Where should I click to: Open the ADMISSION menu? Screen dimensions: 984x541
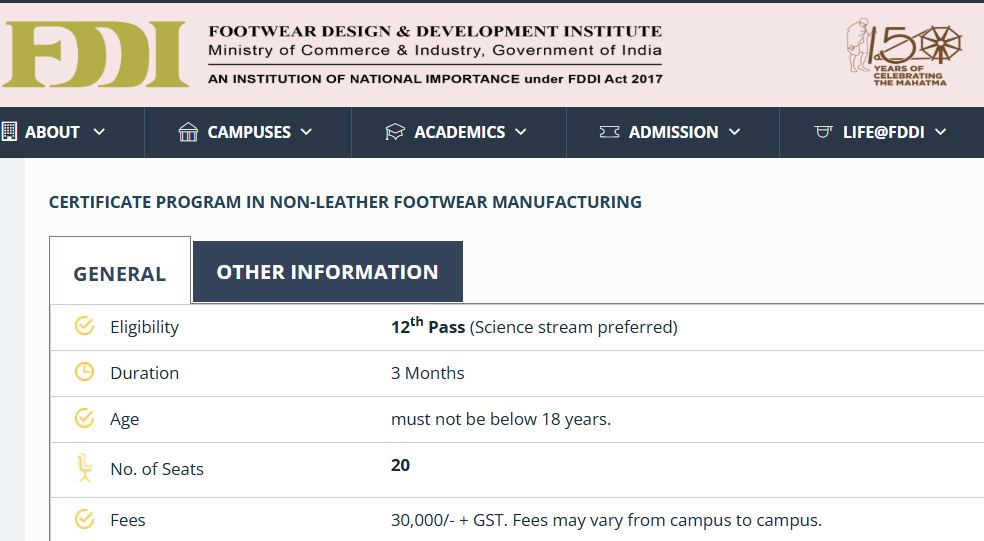tap(673, 132)
